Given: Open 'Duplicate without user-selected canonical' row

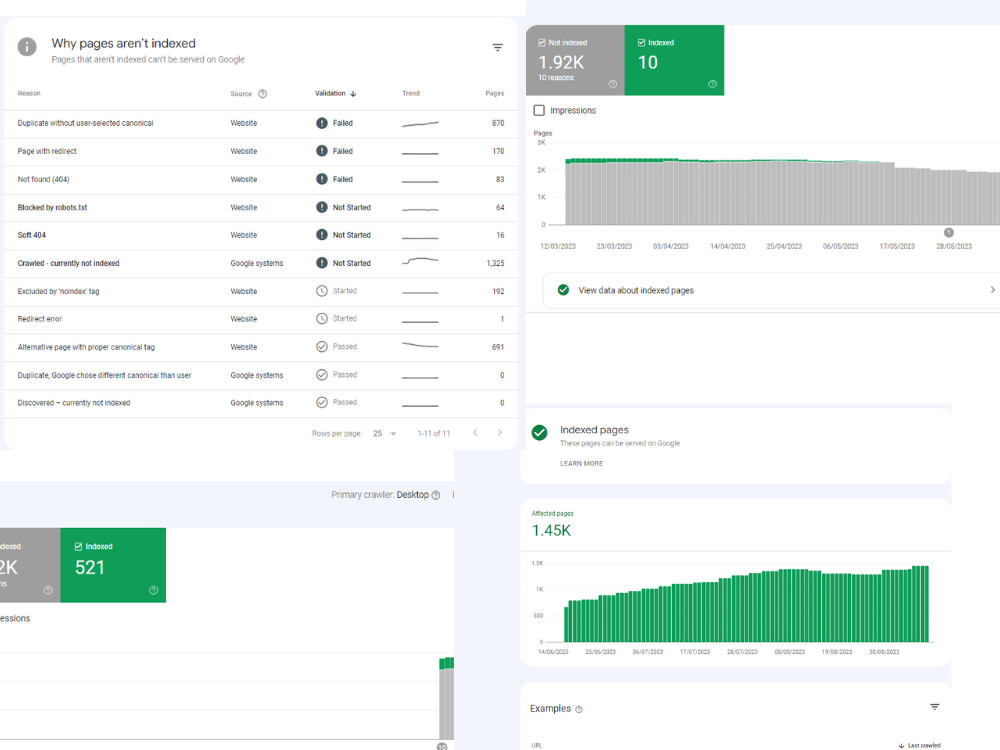Looking at the screenshot, I should click(x=260, y=123).
